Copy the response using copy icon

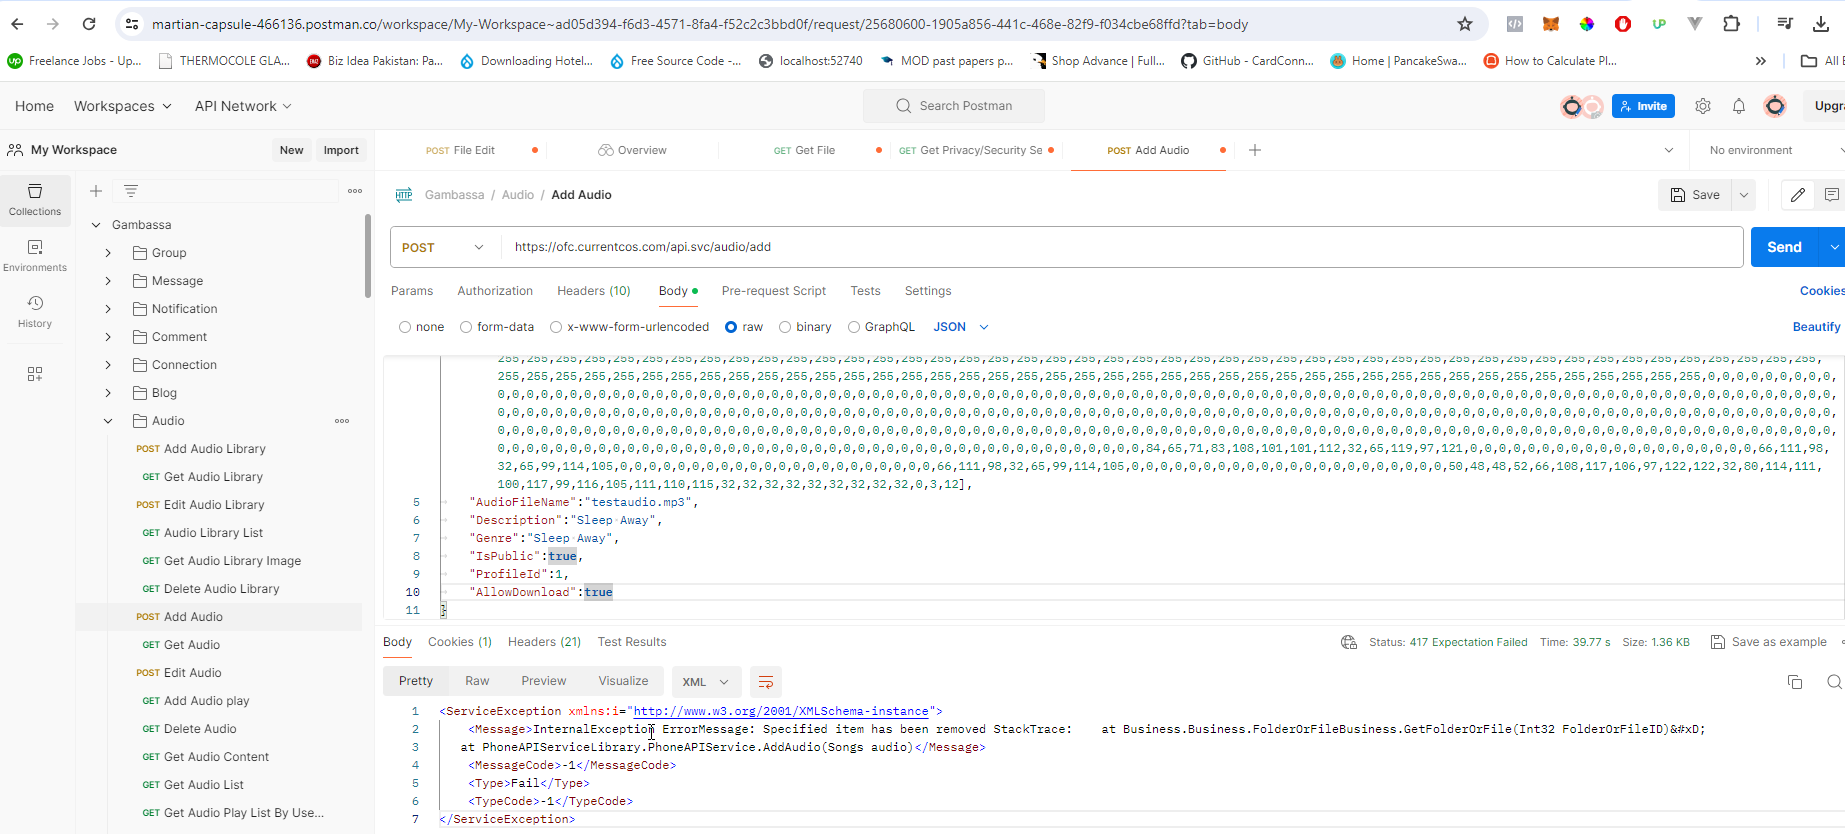(1795, 682)
